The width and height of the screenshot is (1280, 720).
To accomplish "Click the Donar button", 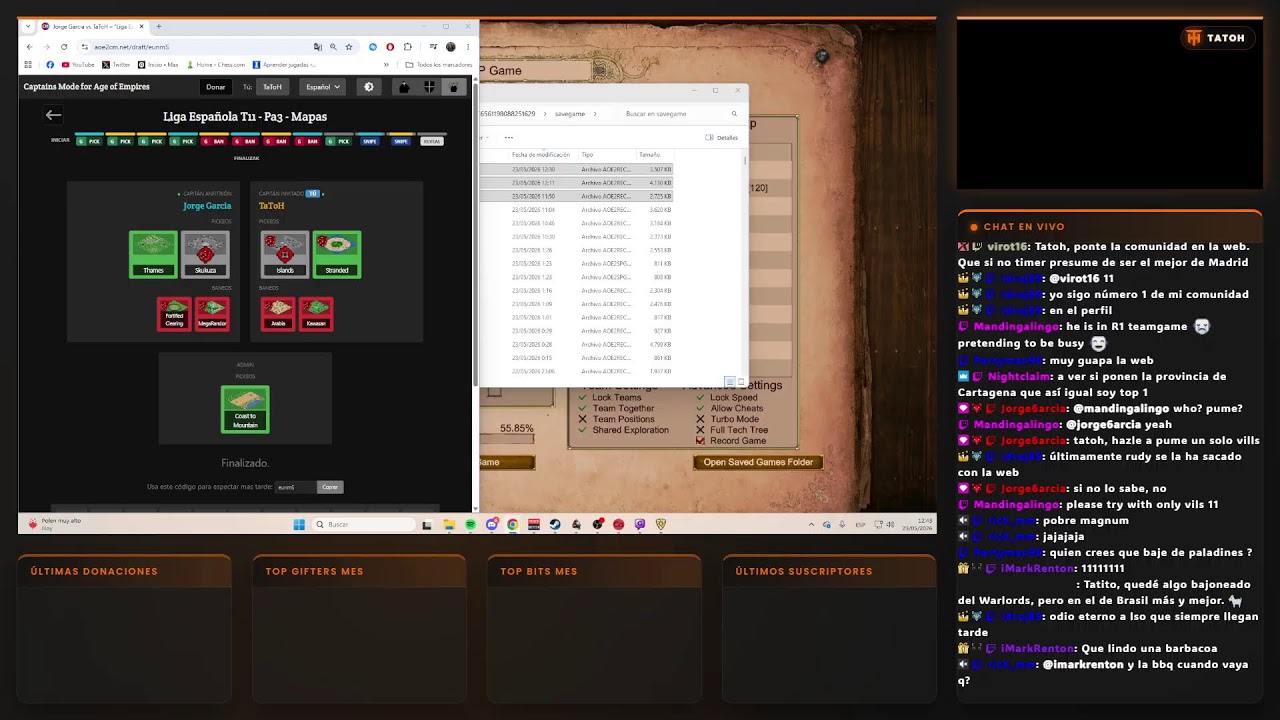I will pos(216,87).
